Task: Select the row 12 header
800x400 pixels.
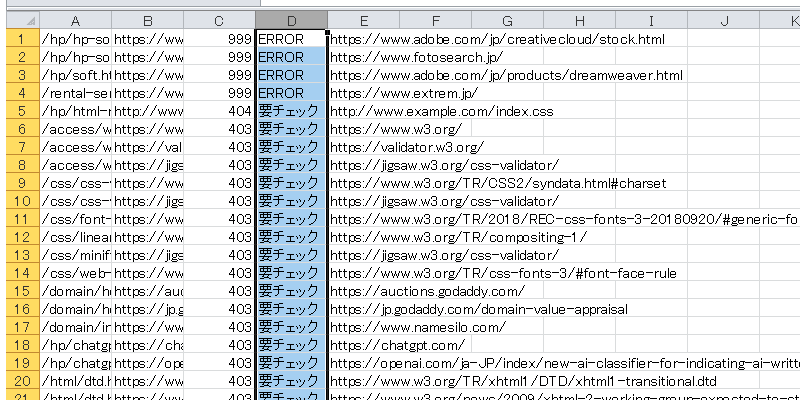Action: 20,237
